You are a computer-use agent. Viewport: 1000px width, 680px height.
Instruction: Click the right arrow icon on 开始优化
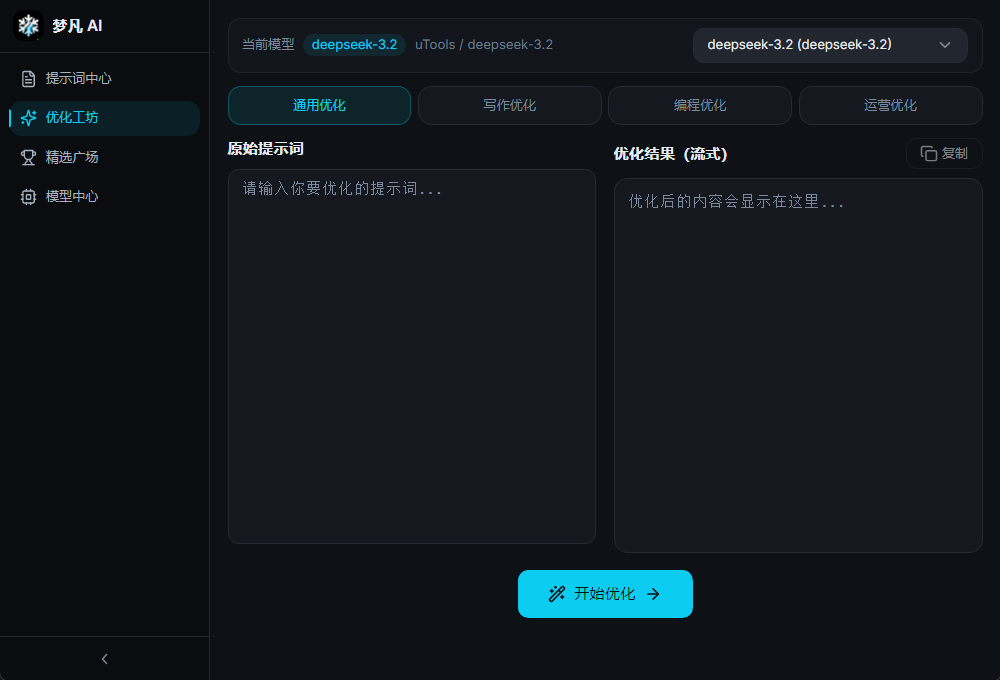click(653, 594)
